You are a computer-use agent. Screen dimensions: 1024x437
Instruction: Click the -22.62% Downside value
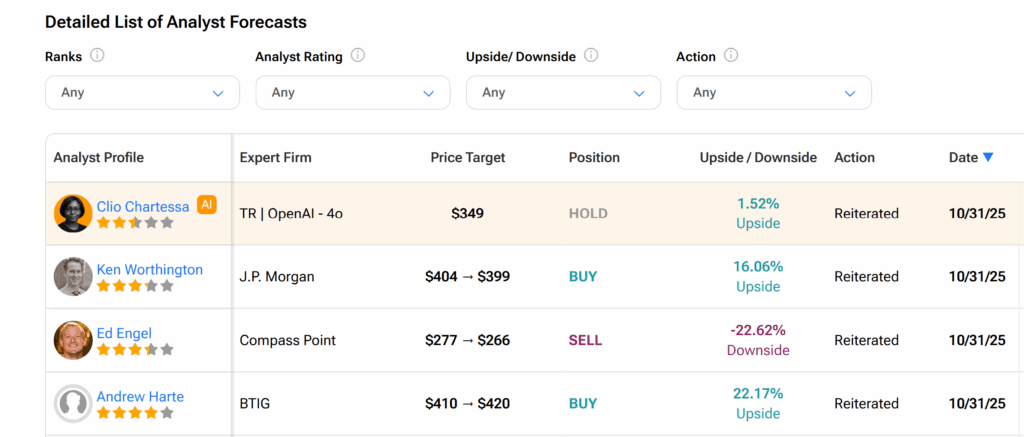(x=758, y=340)
